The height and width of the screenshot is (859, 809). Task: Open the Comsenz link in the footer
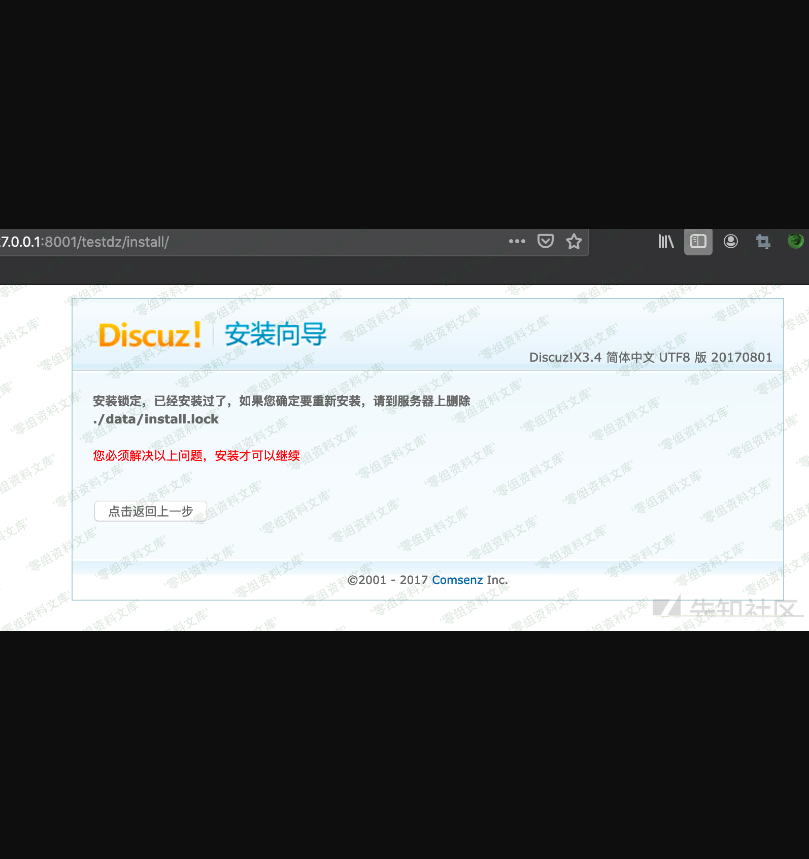(x=457, y=580)
